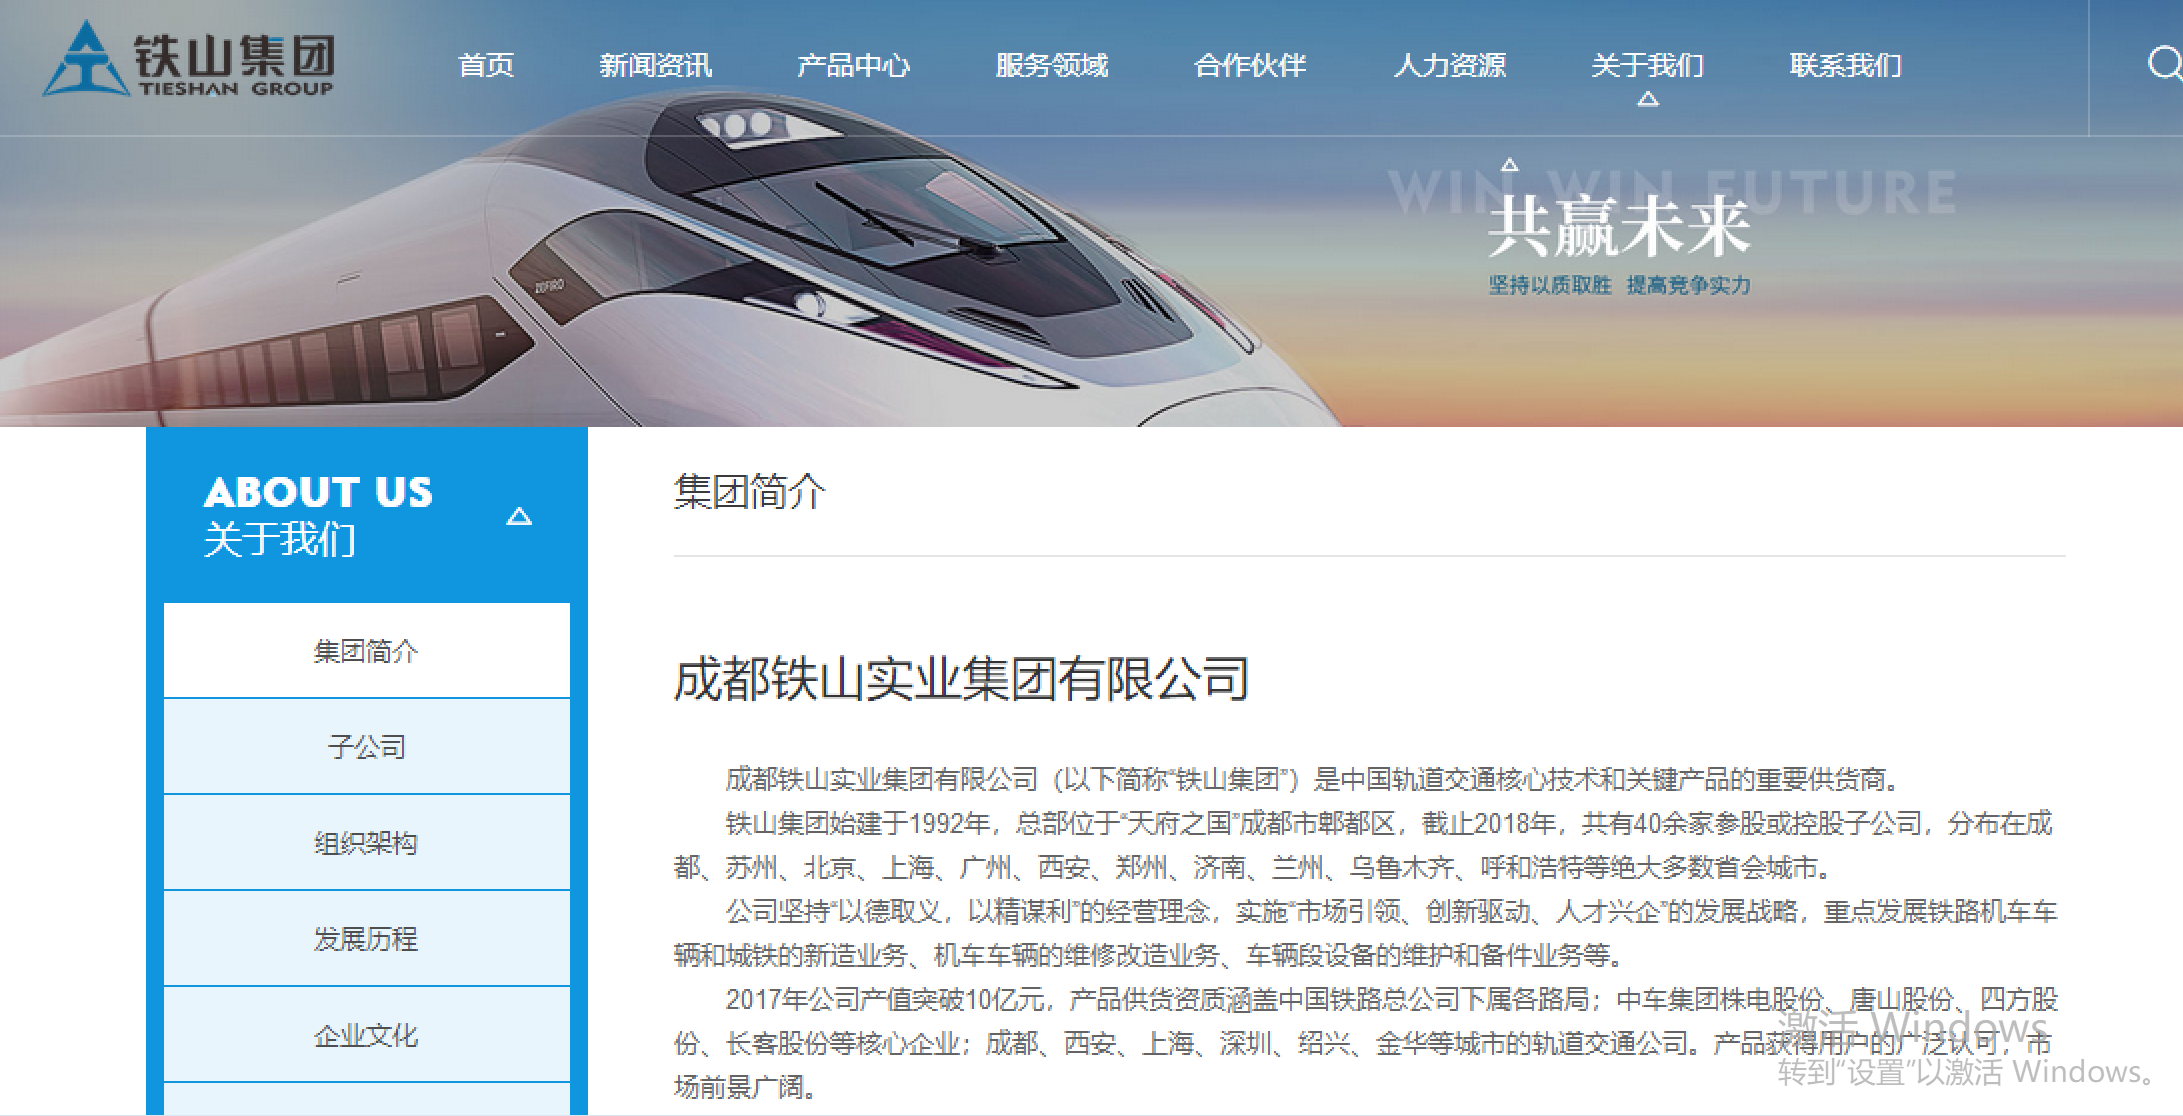
Task: Click the search magnifier icon
Action: [2165, 64]
